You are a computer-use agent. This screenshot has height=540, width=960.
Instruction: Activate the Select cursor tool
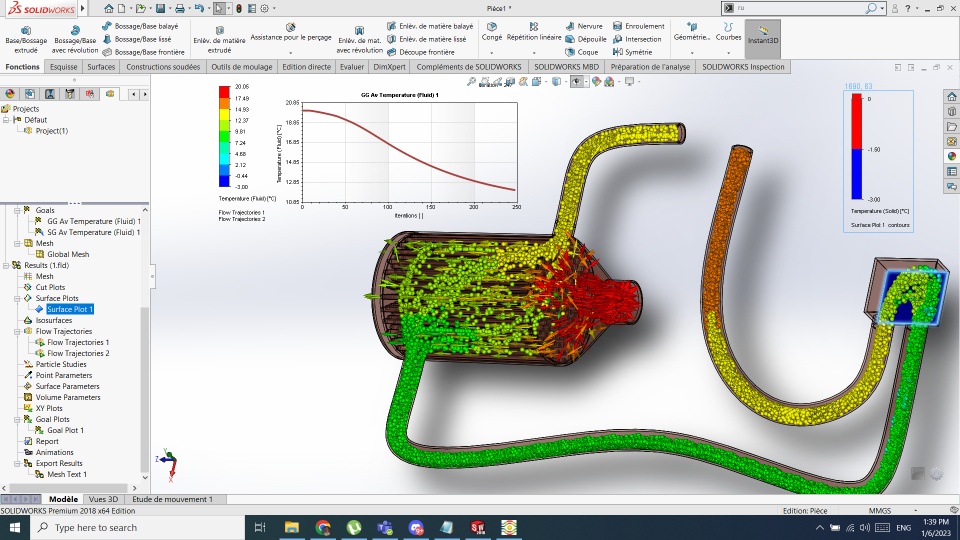[x=219, y=9]
